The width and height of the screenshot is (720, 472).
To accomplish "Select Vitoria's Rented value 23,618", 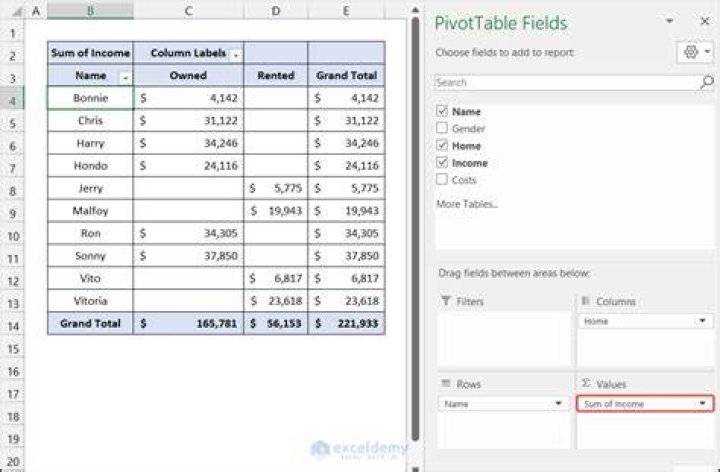I will (276, 301).
